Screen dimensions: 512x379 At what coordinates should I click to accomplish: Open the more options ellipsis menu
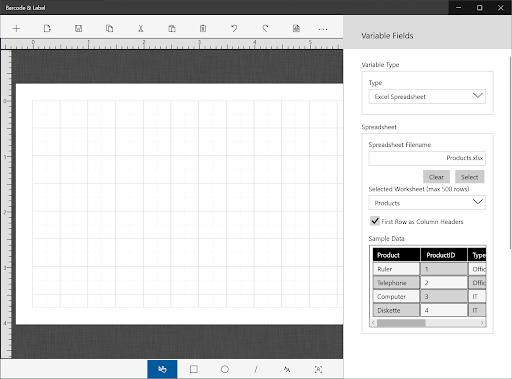point(323,29)
